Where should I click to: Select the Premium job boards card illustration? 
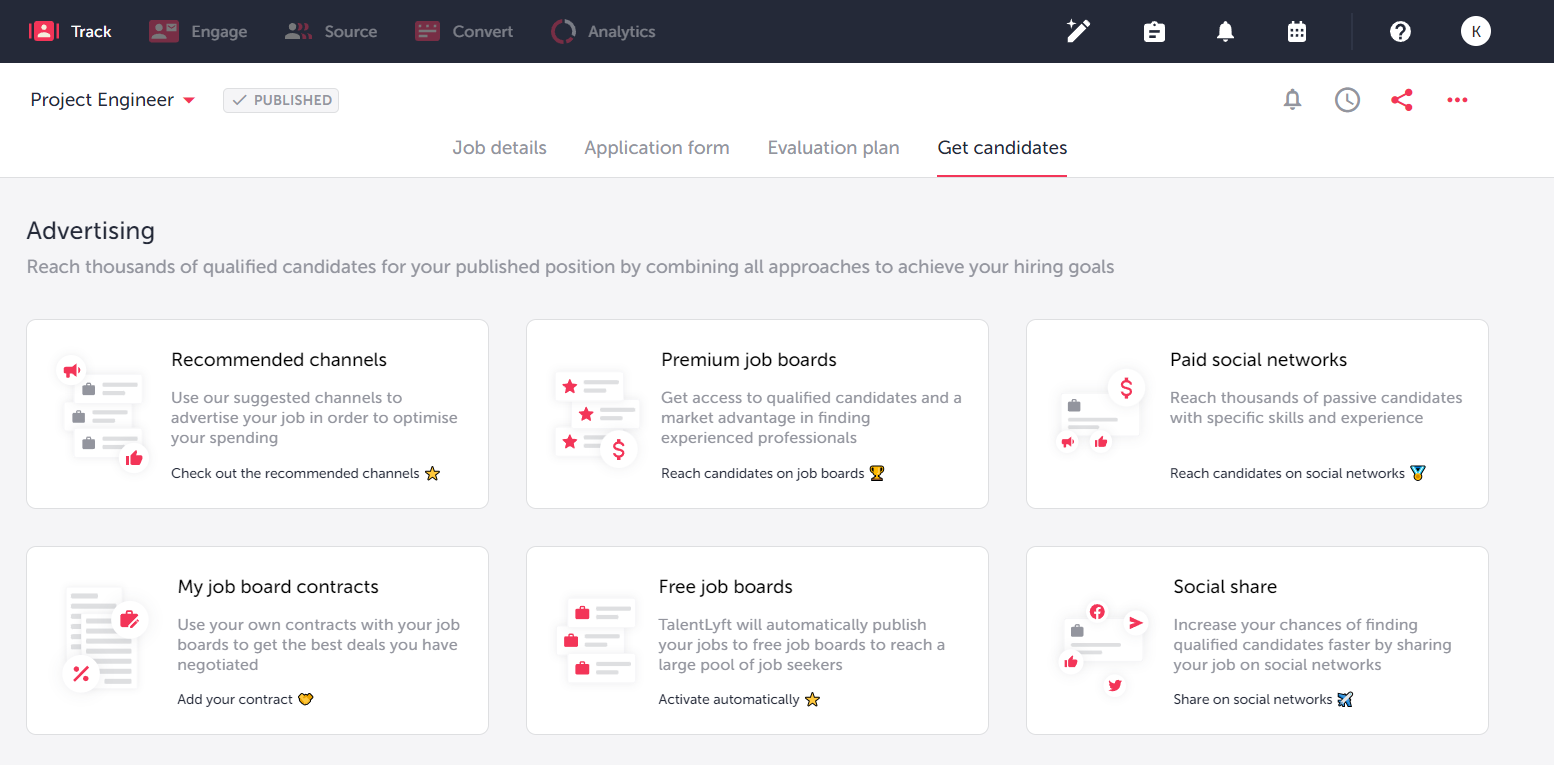[597, 415]
